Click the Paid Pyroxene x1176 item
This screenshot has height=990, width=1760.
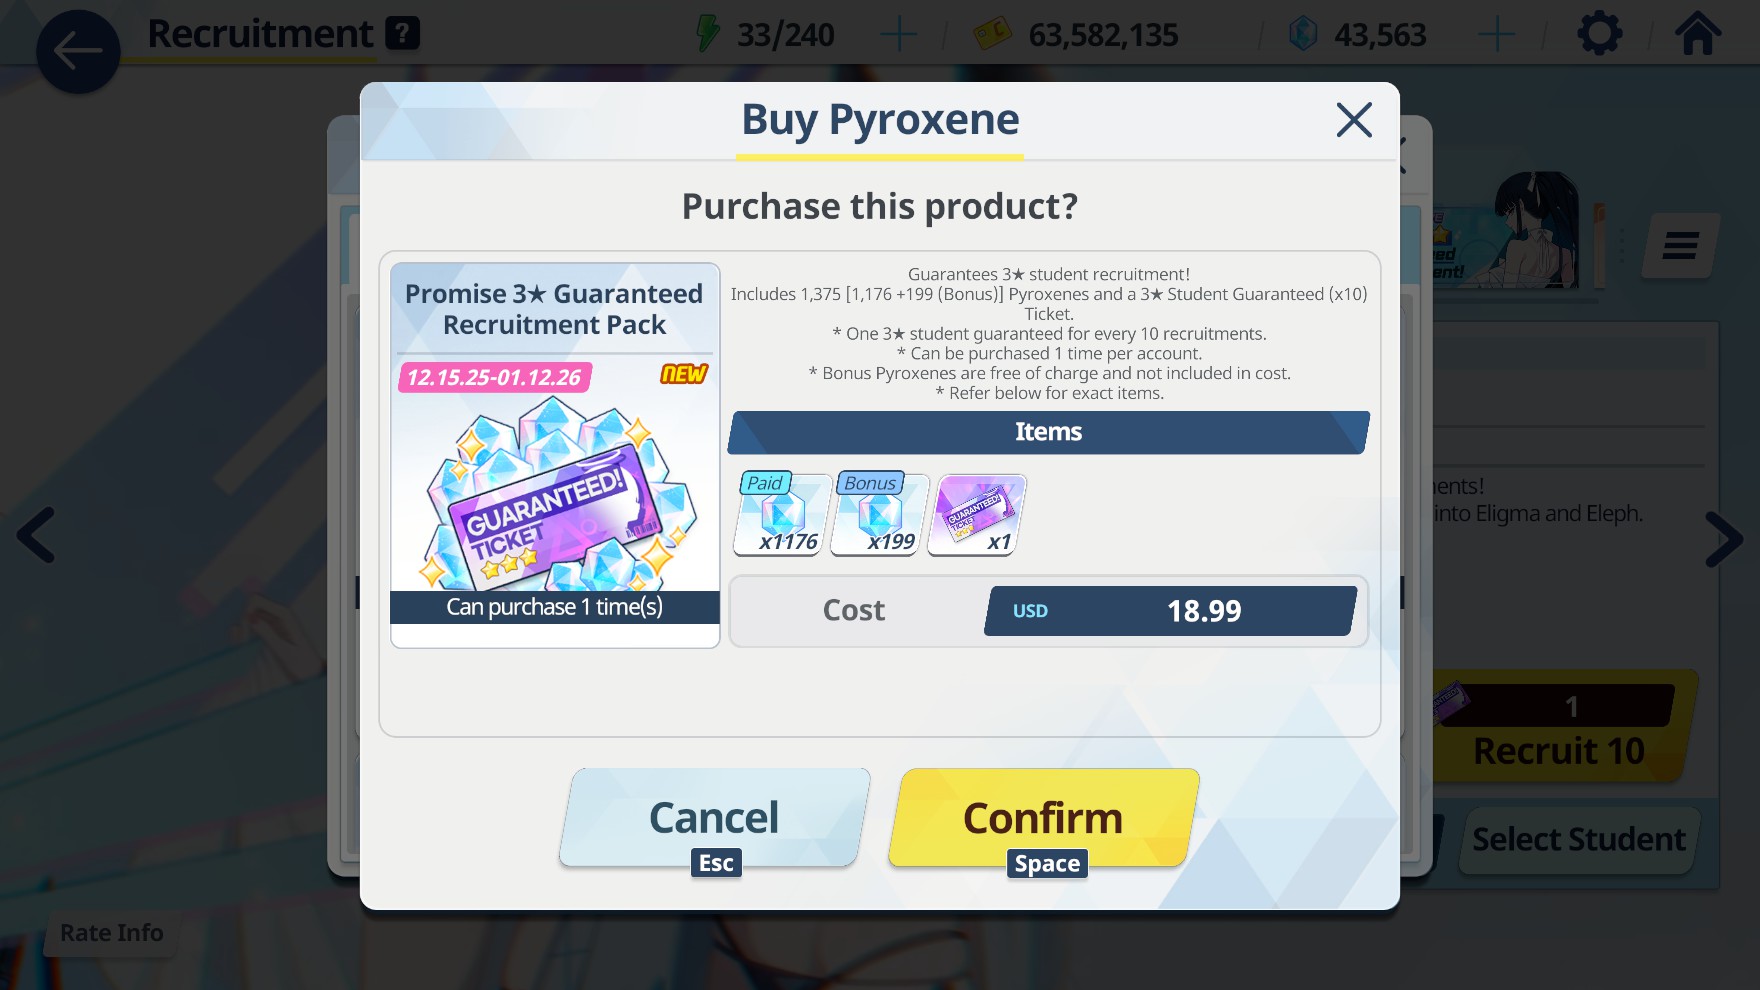point(783,514)
